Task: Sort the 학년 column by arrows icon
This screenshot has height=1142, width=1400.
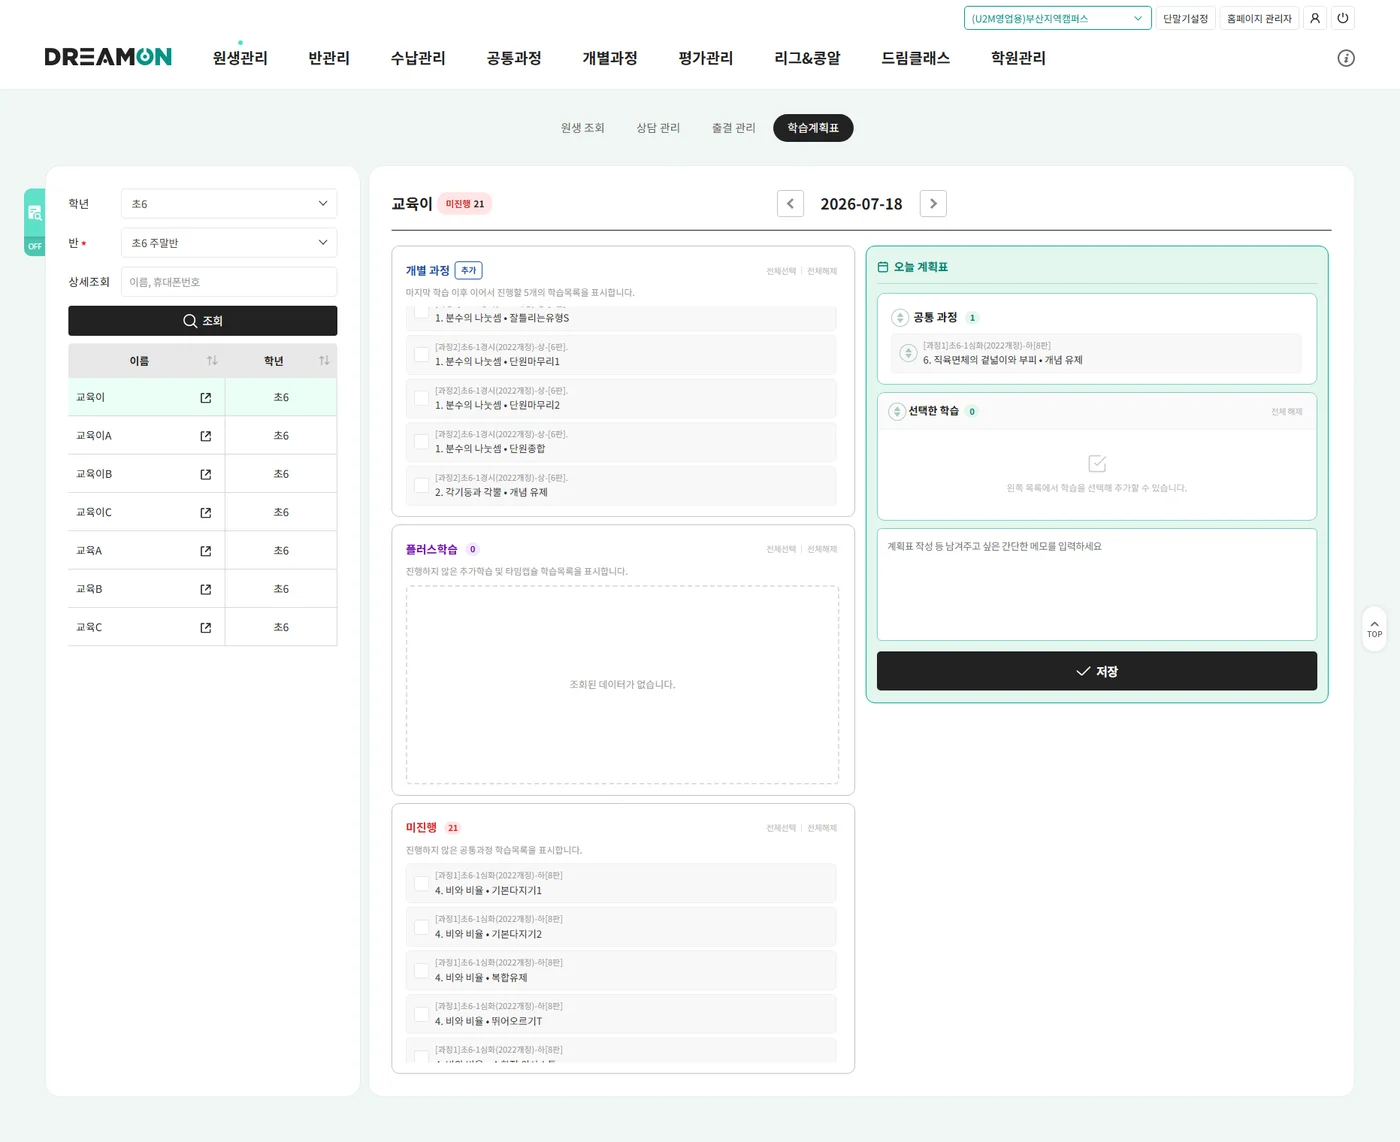Action: [324, 360]
